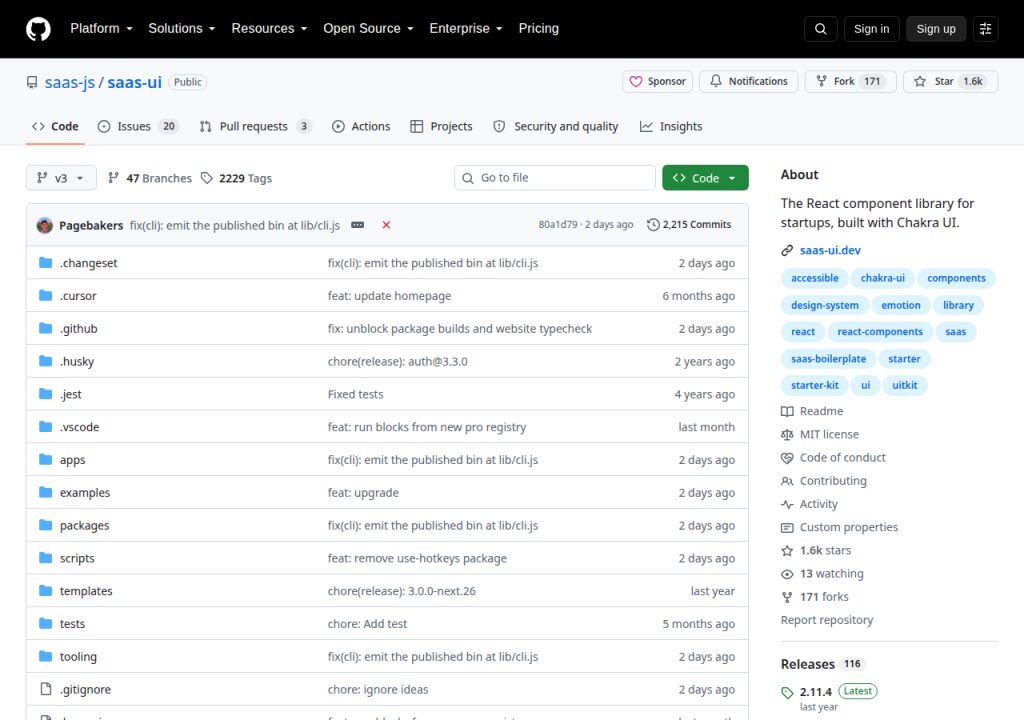This screenshot has height=720, width=1024.
Task: Open 2,215 Commits history link
Action: (689, 225)
